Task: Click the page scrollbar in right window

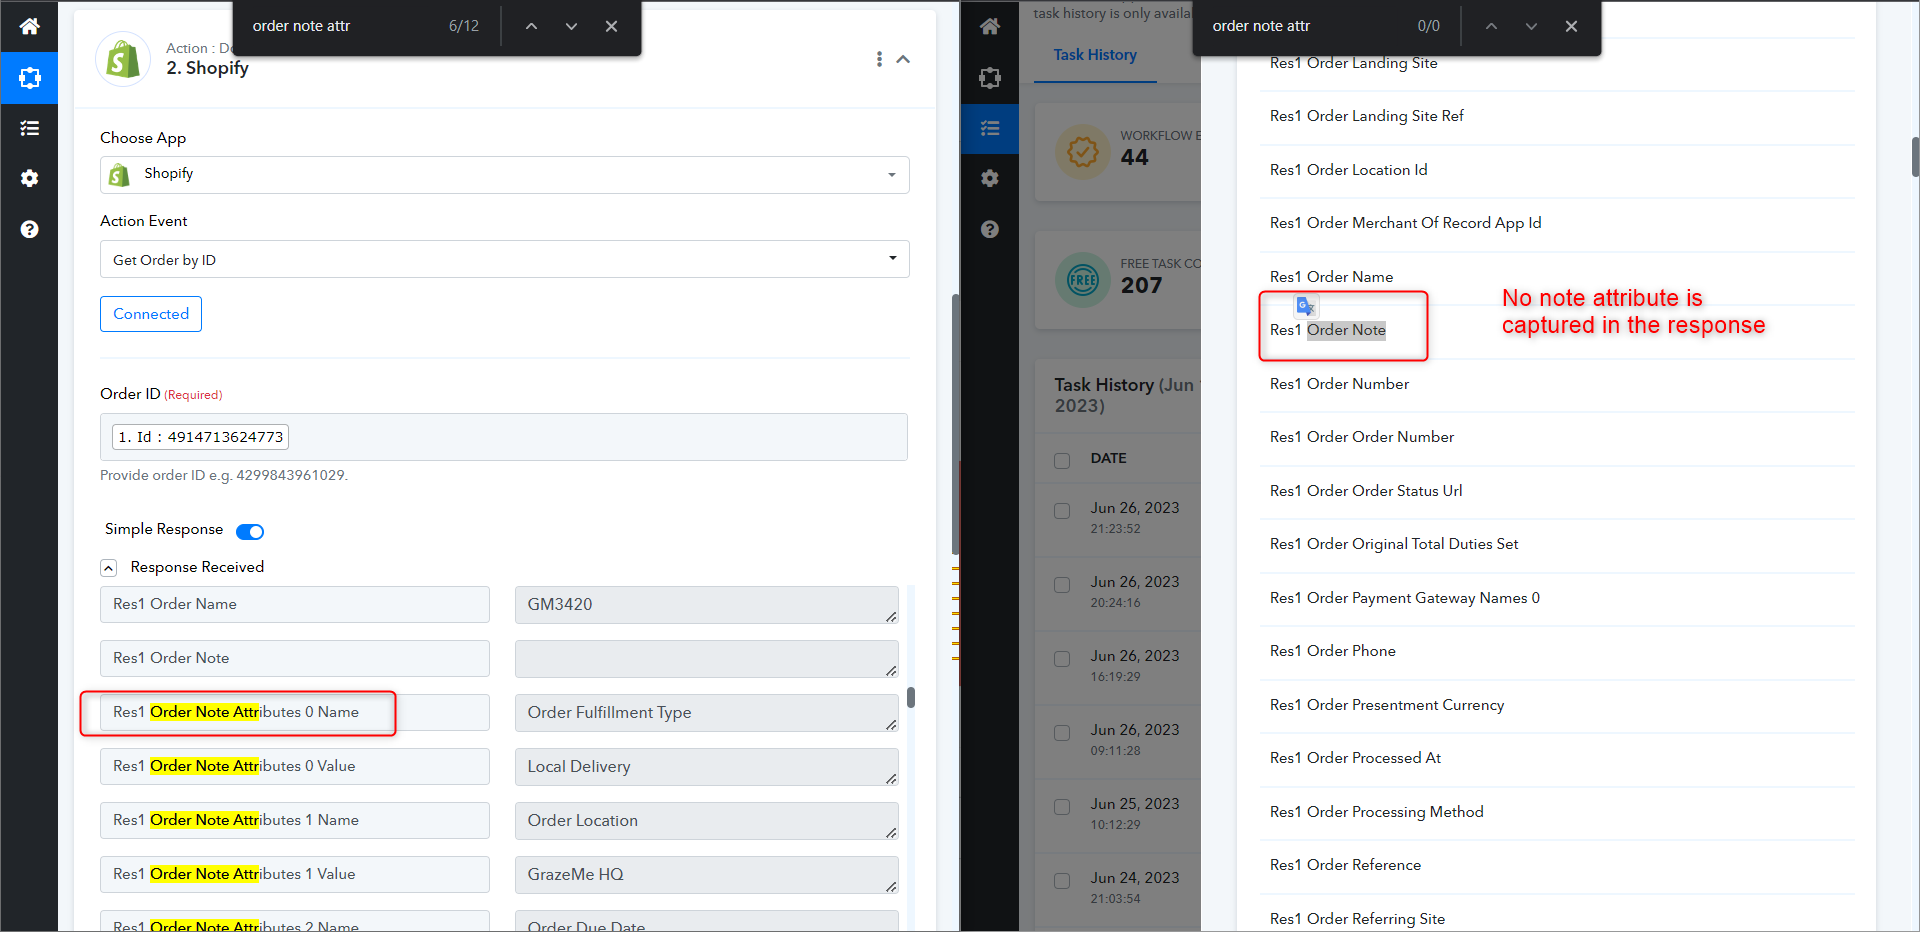Action: point(1915,157)
